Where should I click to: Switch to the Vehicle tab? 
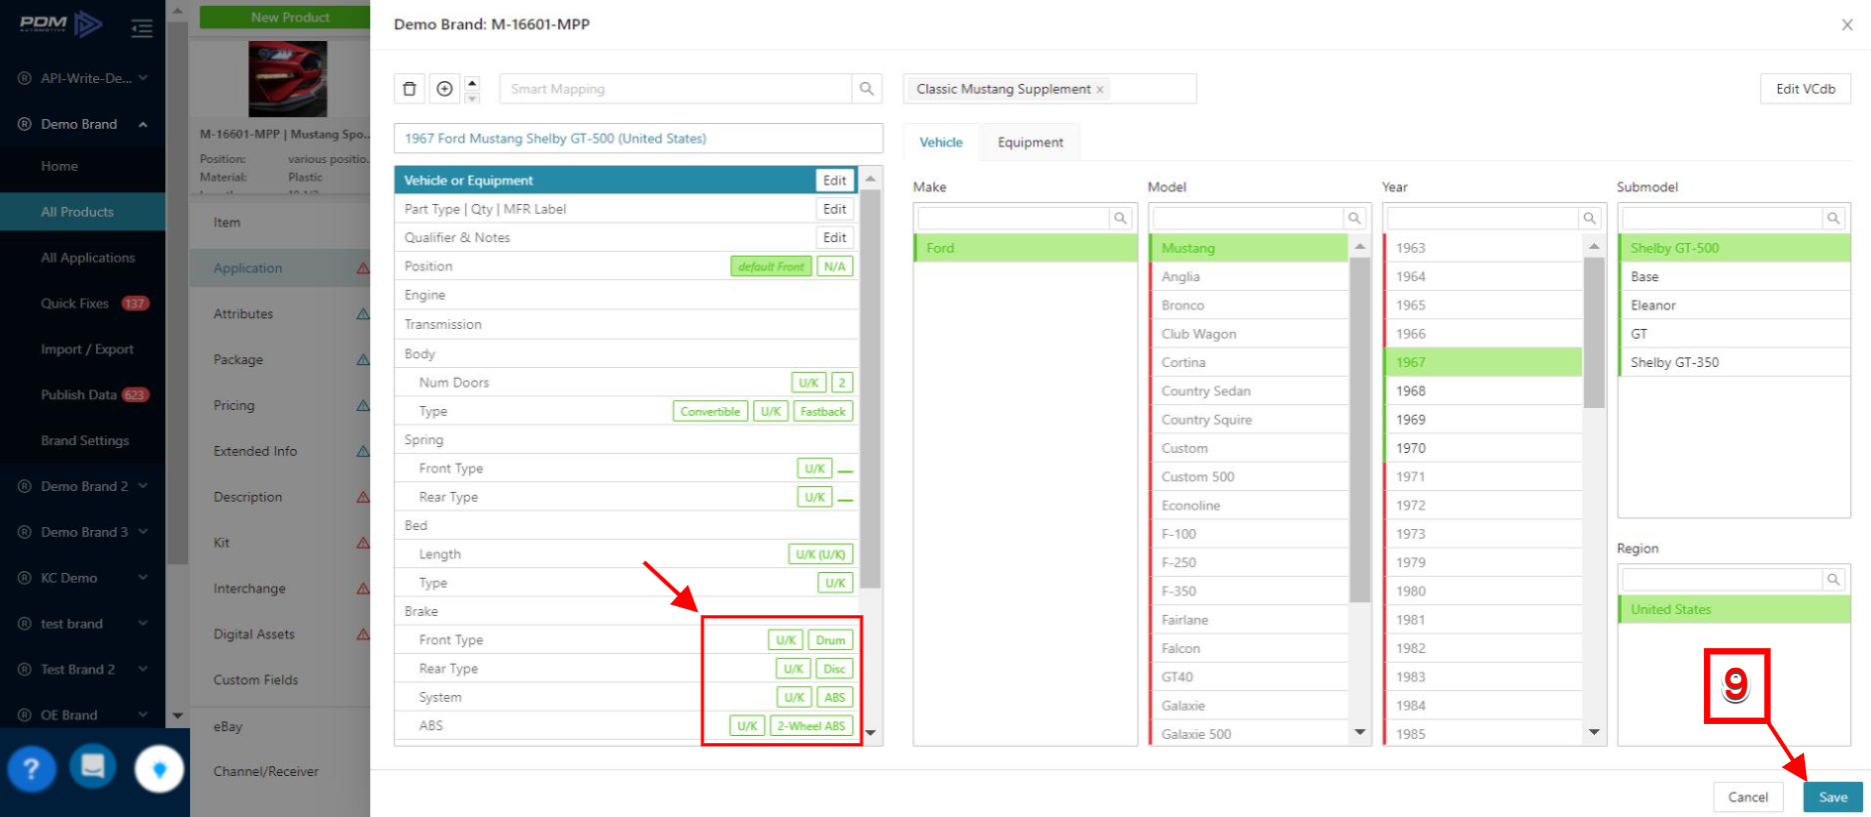pos(941,142)
